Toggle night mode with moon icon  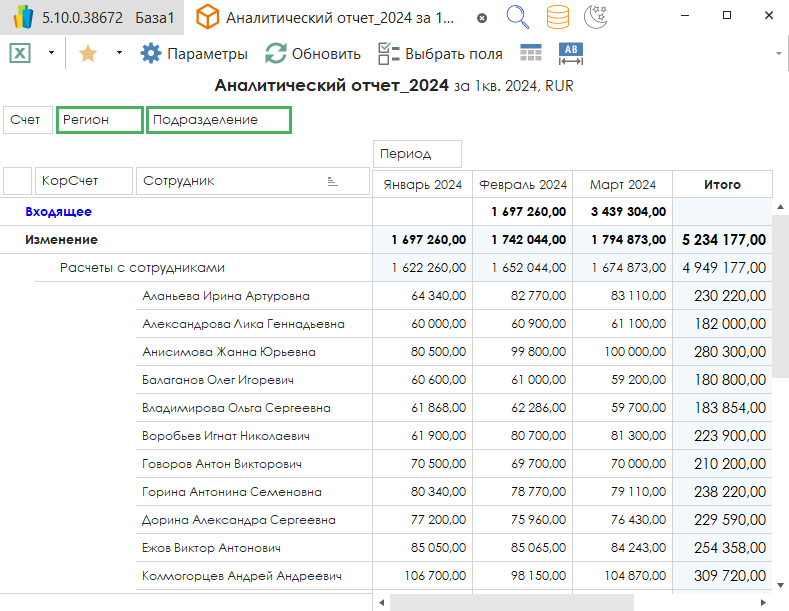[596, 18]
